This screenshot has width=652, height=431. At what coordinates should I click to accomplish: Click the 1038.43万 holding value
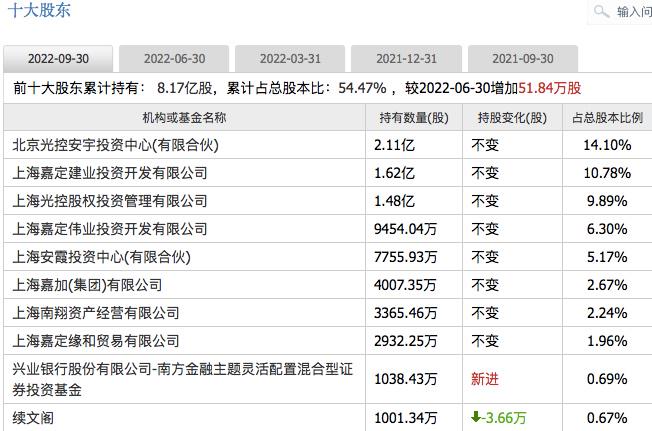405,379
